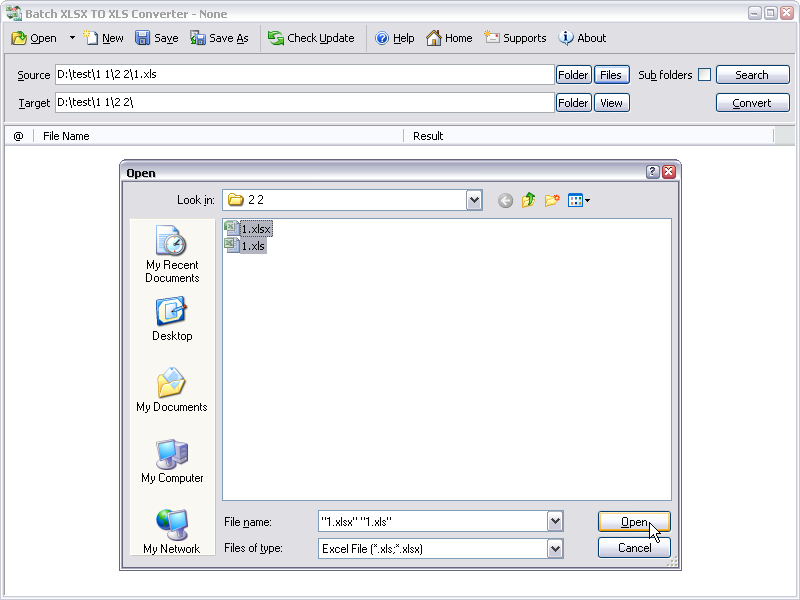Create a new folder in the dialog
This screenshot has width=800, height=600.
tap(552, 201)
